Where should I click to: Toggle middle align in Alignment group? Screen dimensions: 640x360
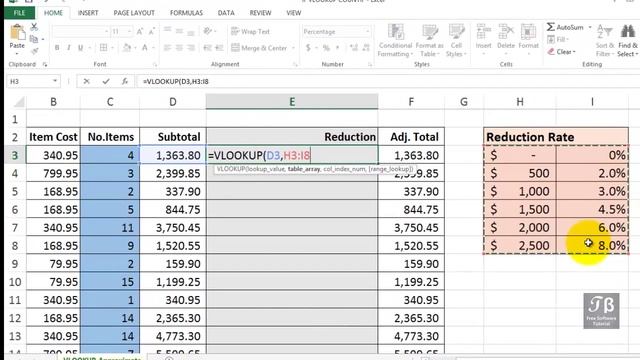[x=179, y=31]
